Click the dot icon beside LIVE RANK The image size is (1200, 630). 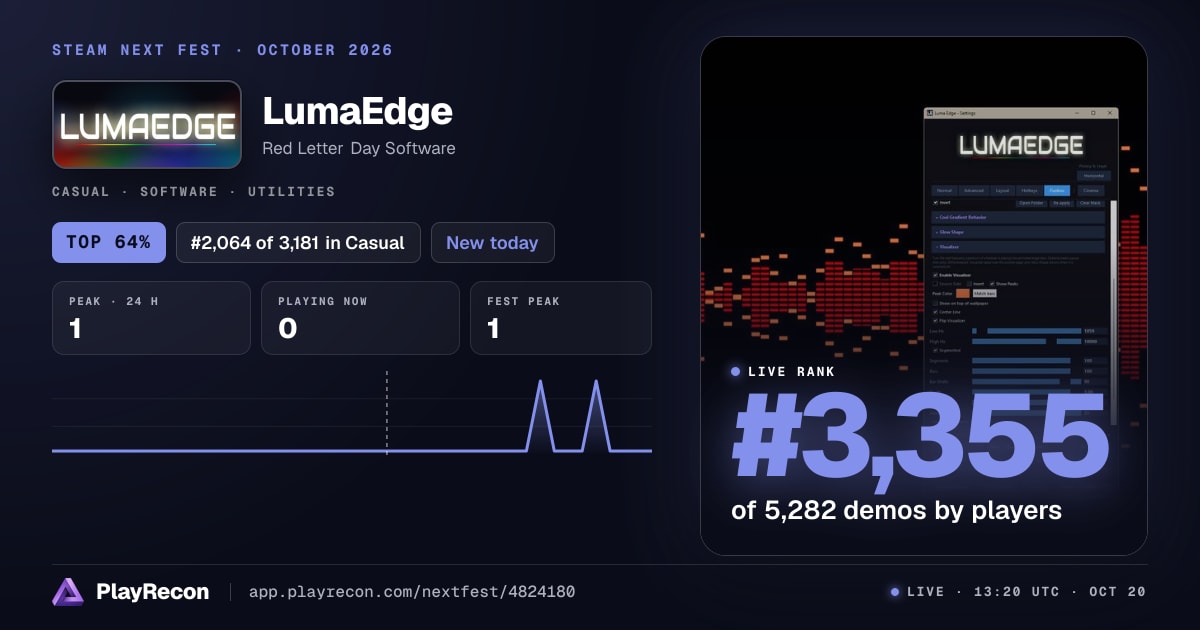736,372
